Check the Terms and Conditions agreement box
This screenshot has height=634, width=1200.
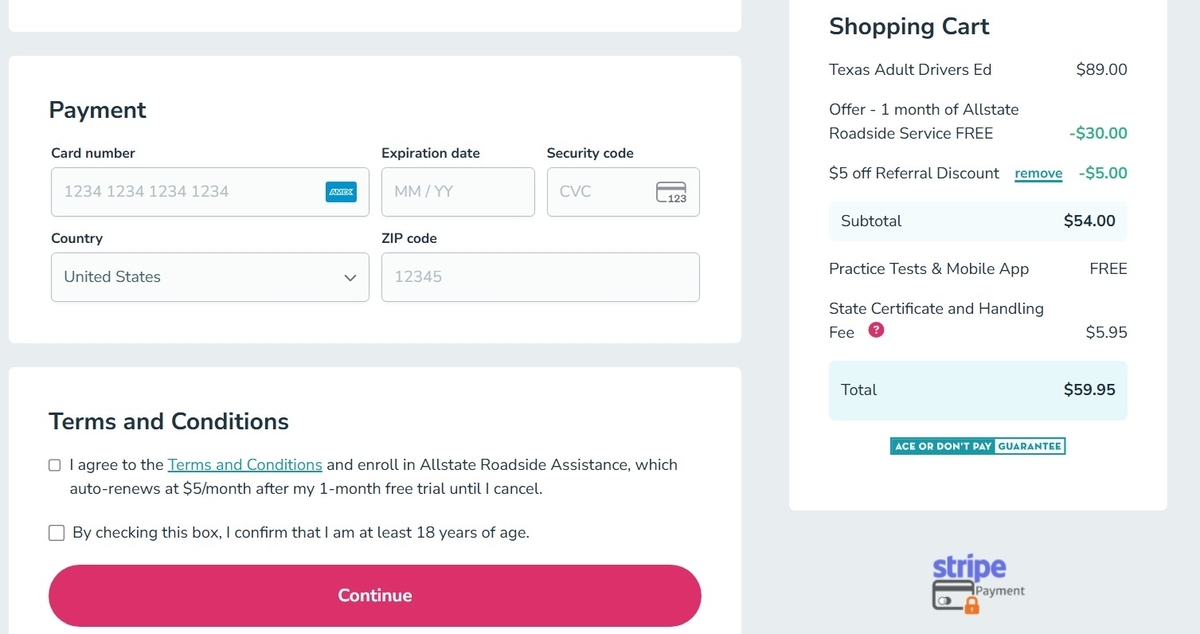click(55, 465)
